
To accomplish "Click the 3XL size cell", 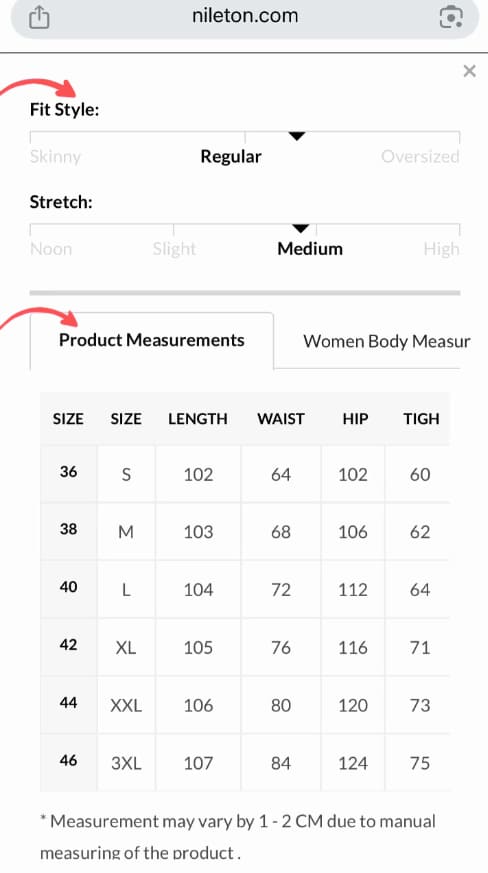I will (x=126, y=763).
